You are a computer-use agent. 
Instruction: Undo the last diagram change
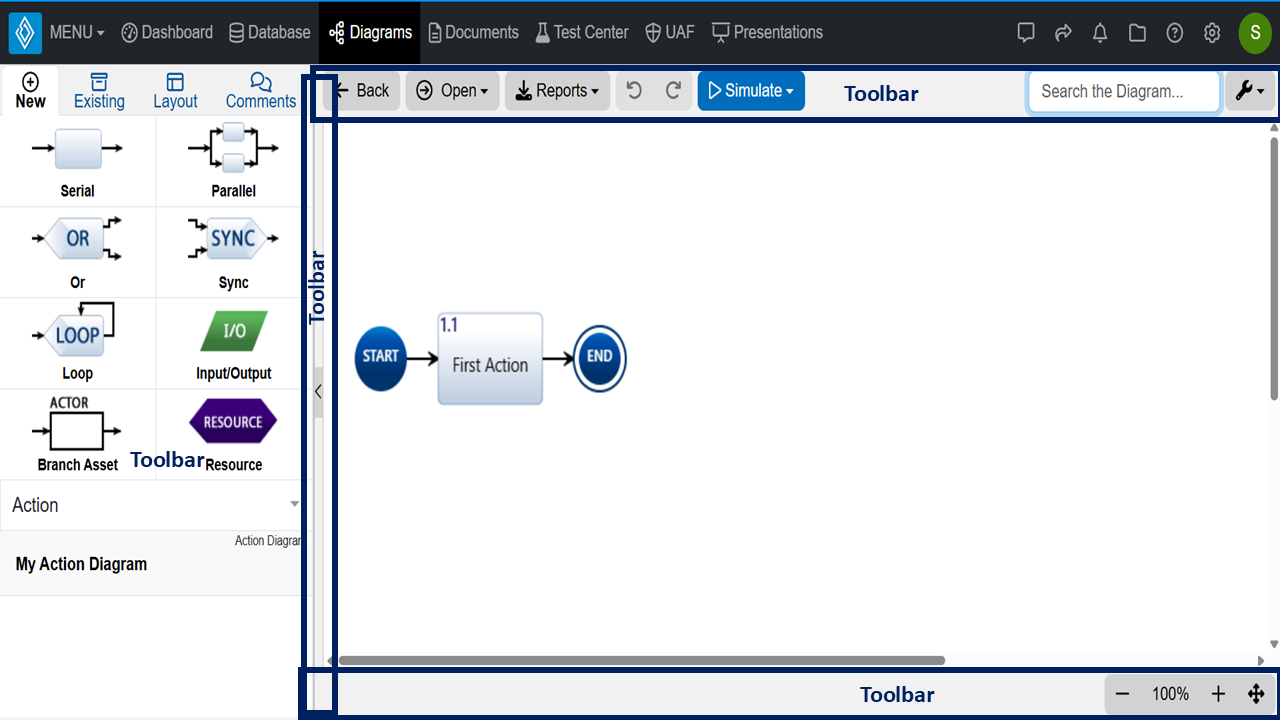coord(634,90)
